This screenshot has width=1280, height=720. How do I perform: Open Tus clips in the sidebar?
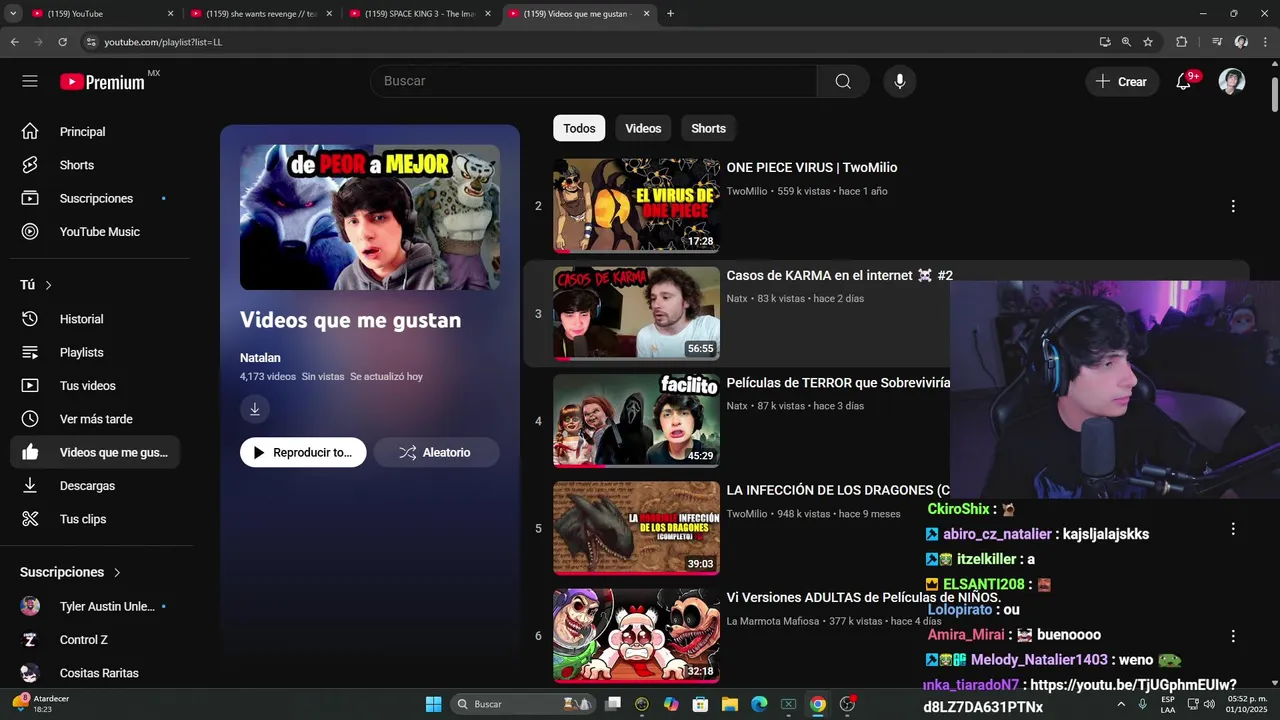pos(95,519)
